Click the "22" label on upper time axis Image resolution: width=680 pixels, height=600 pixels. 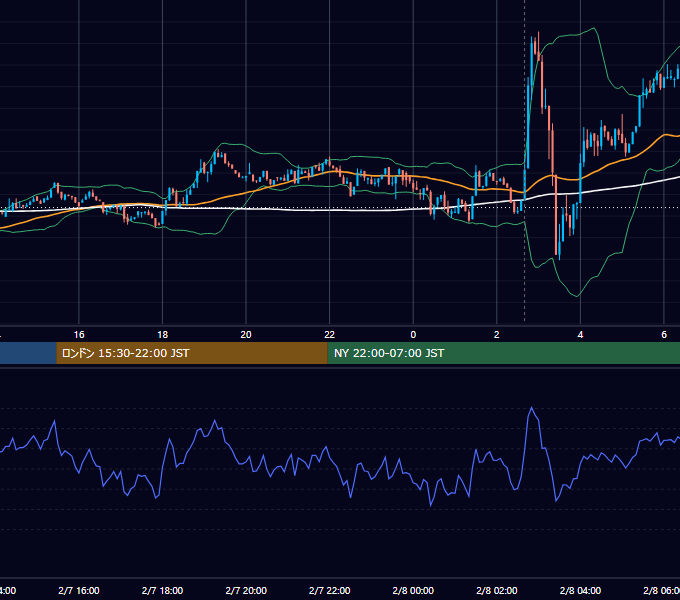[330, 335]
